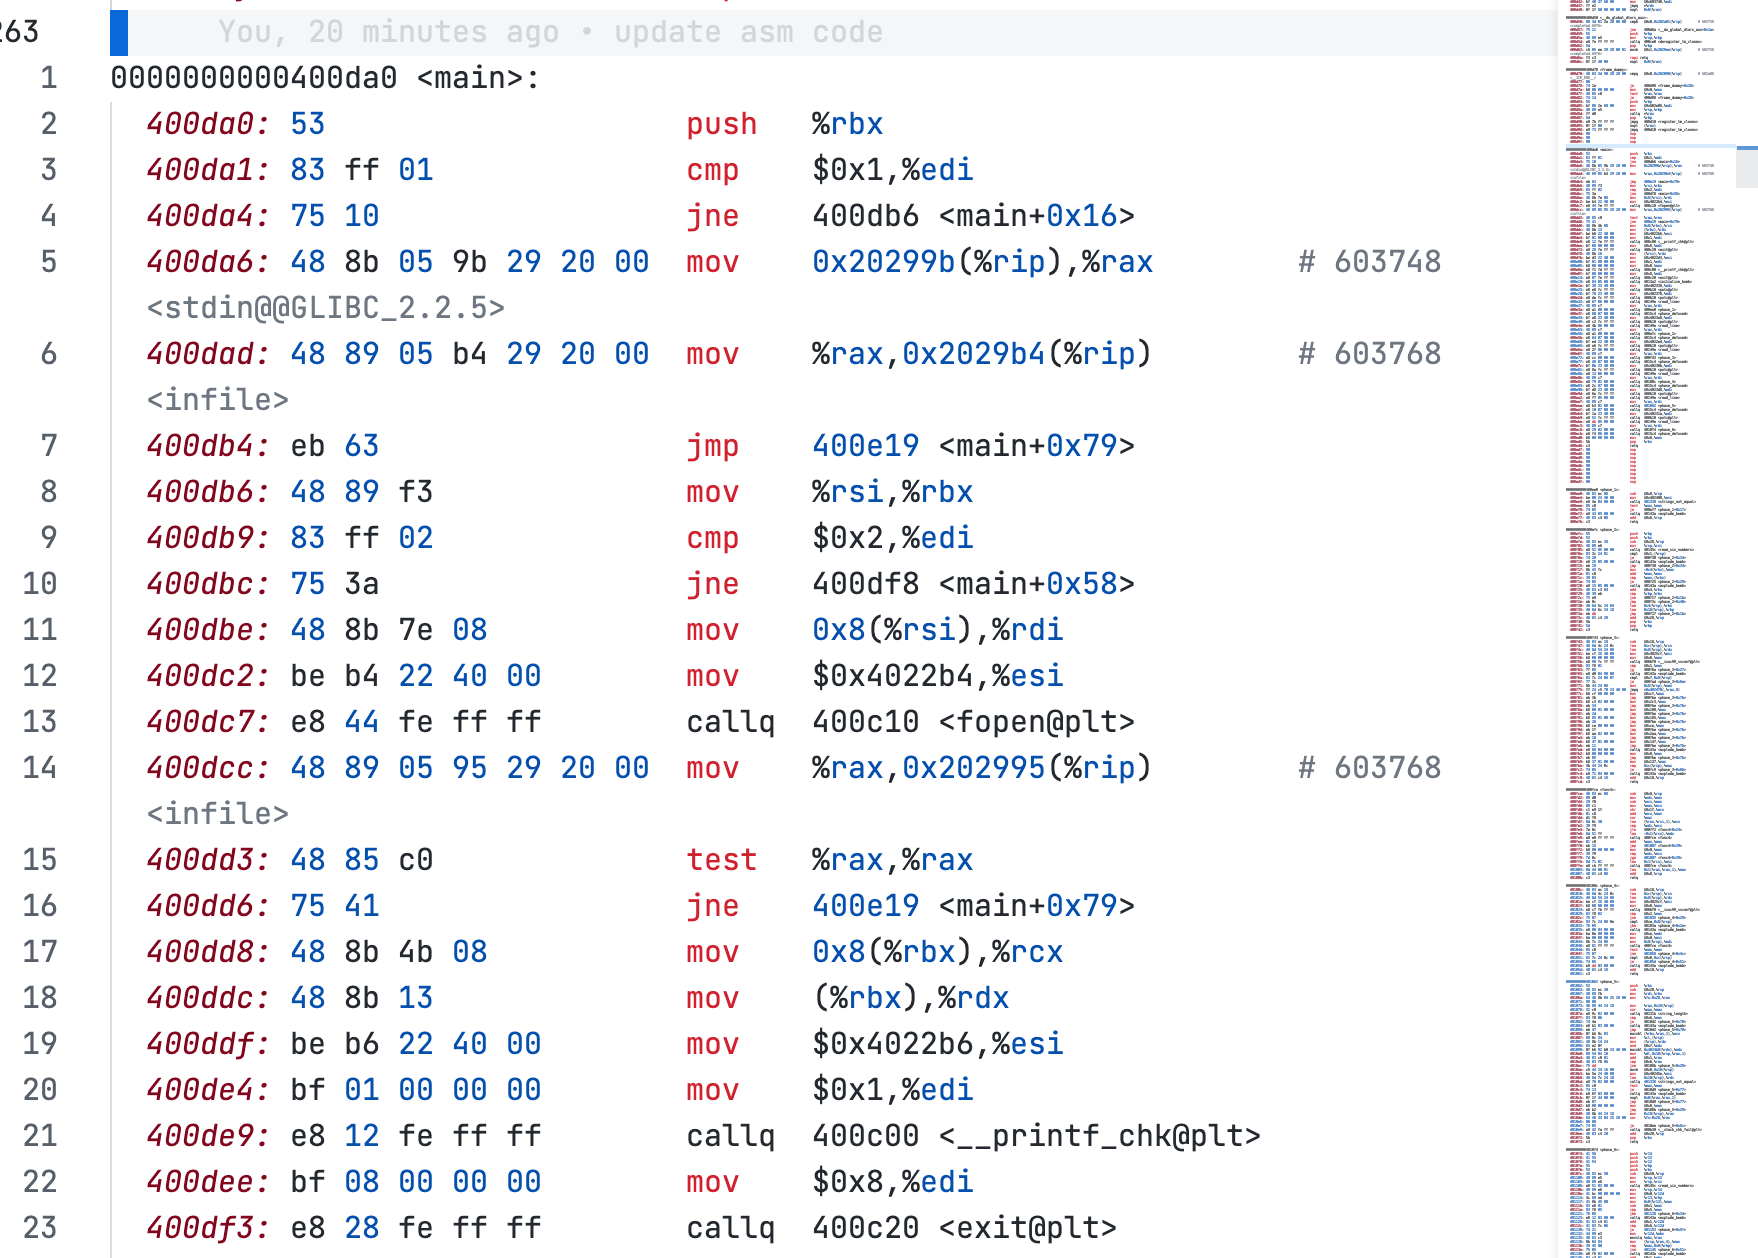Screen dimensions: 1758x1258
Task: Click the push instruction mnemonic
Action: tap(721, 124)
